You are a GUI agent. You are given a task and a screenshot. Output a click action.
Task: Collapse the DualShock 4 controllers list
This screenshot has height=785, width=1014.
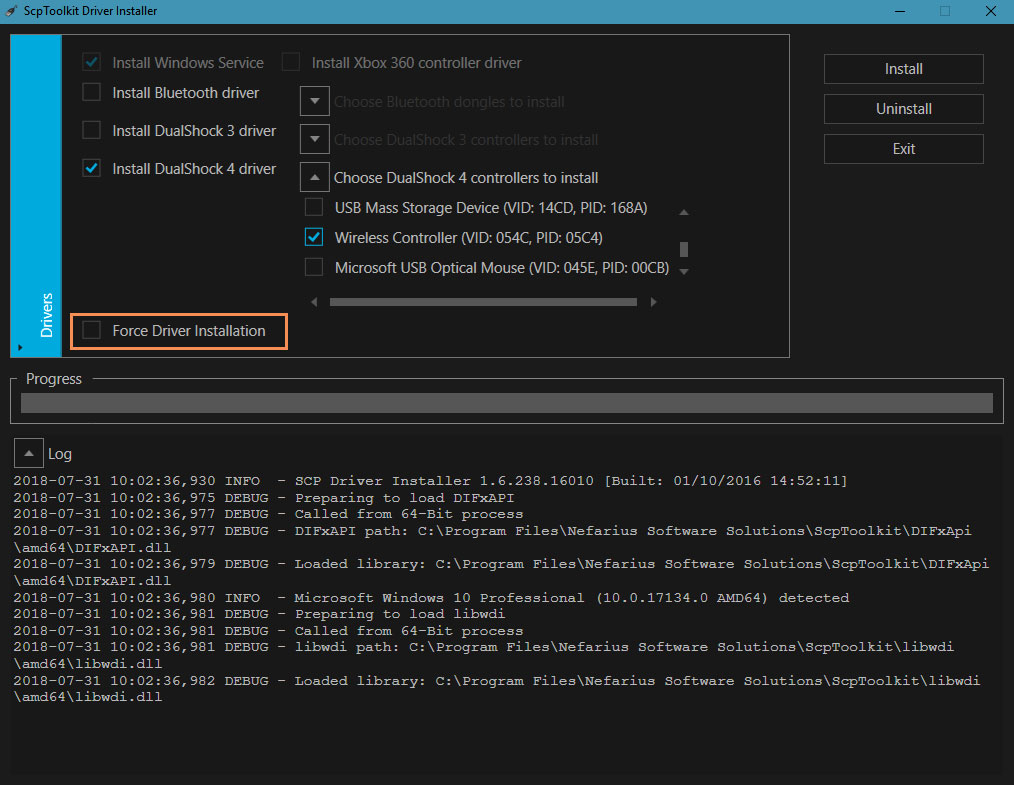tap(315, 178)
